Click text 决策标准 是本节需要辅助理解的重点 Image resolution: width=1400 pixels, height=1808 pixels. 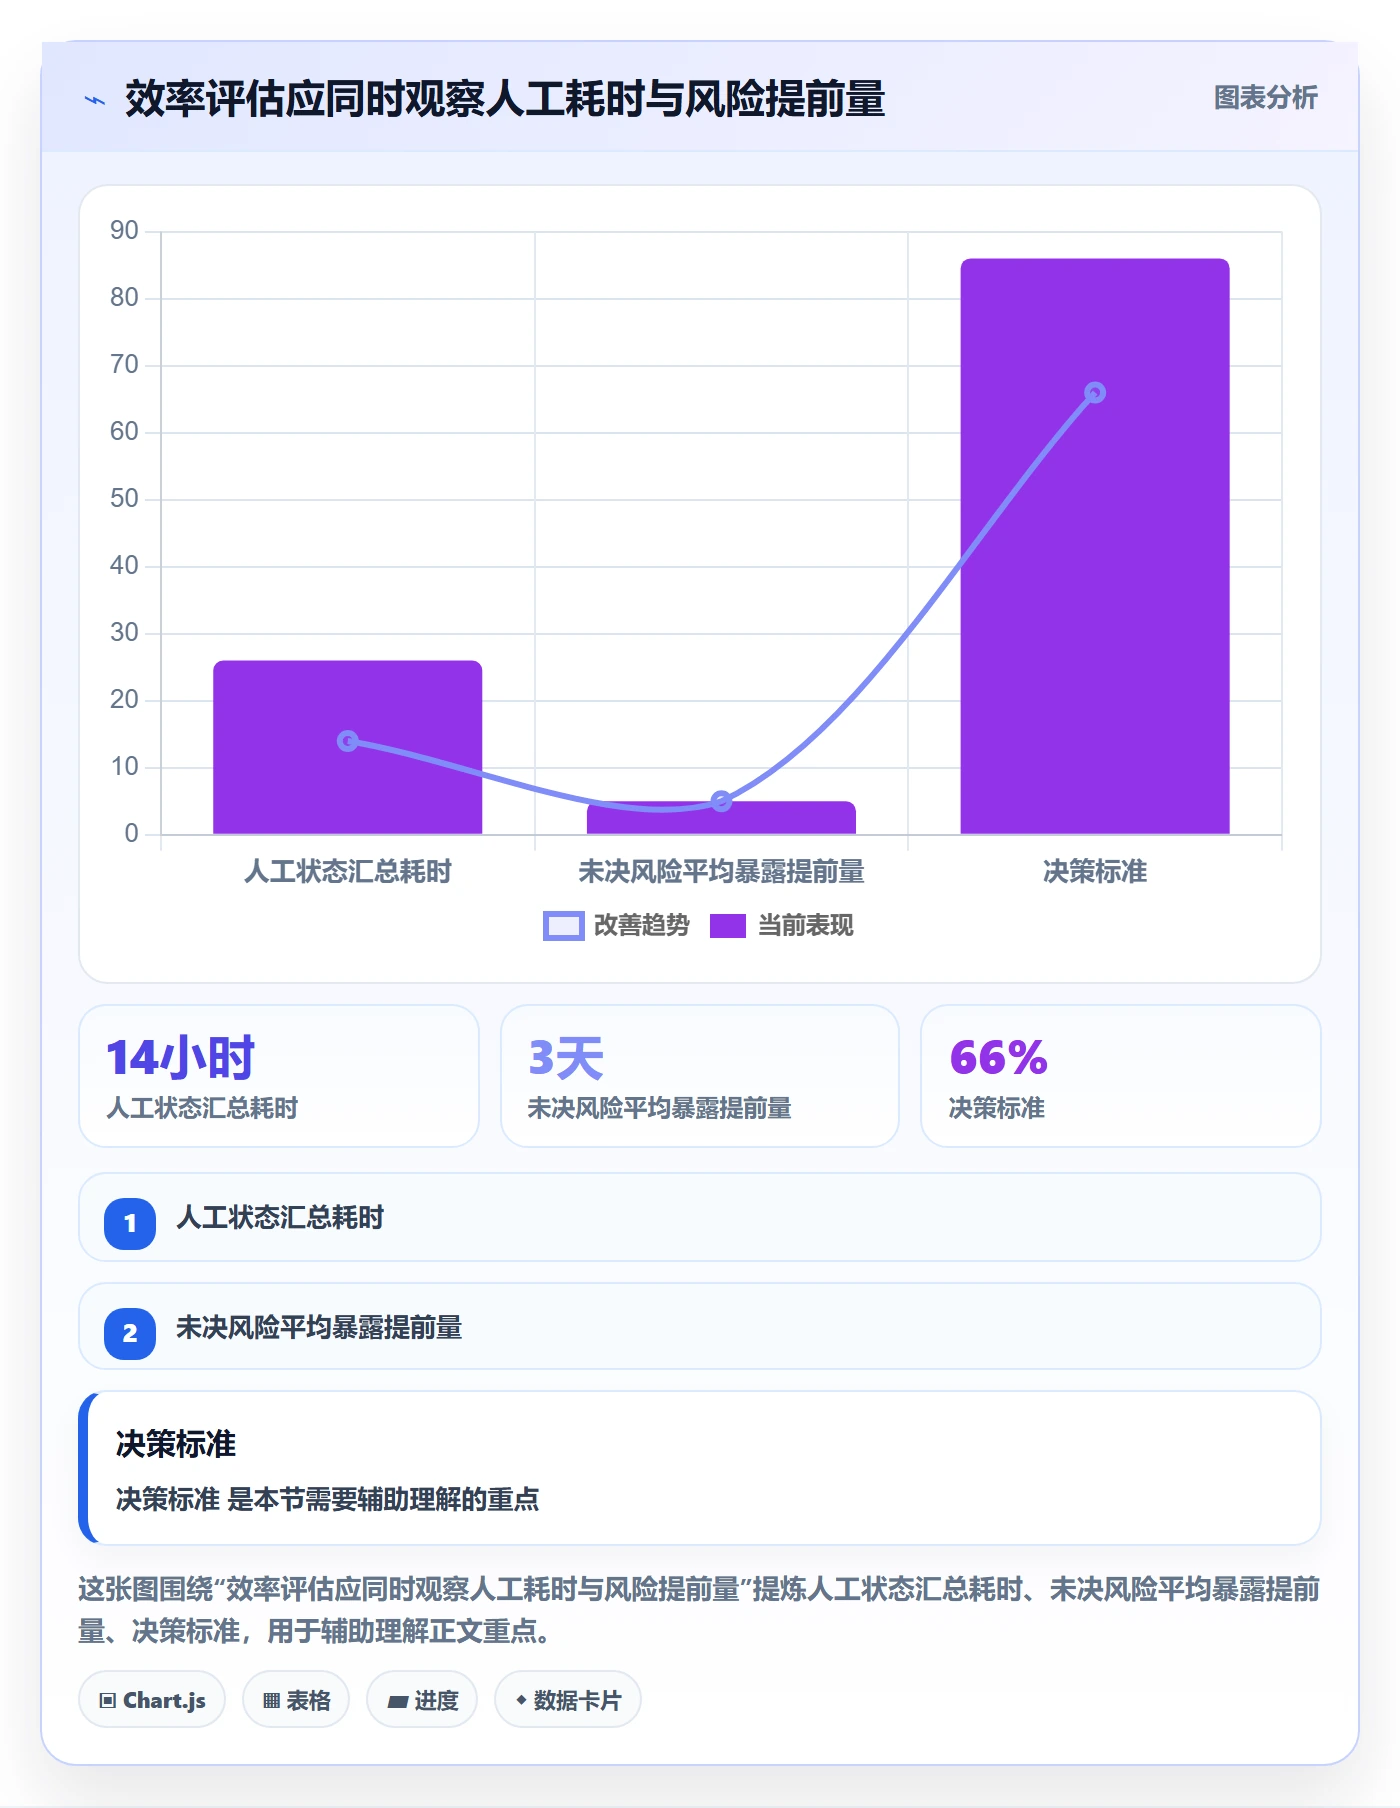point(328,1499)
